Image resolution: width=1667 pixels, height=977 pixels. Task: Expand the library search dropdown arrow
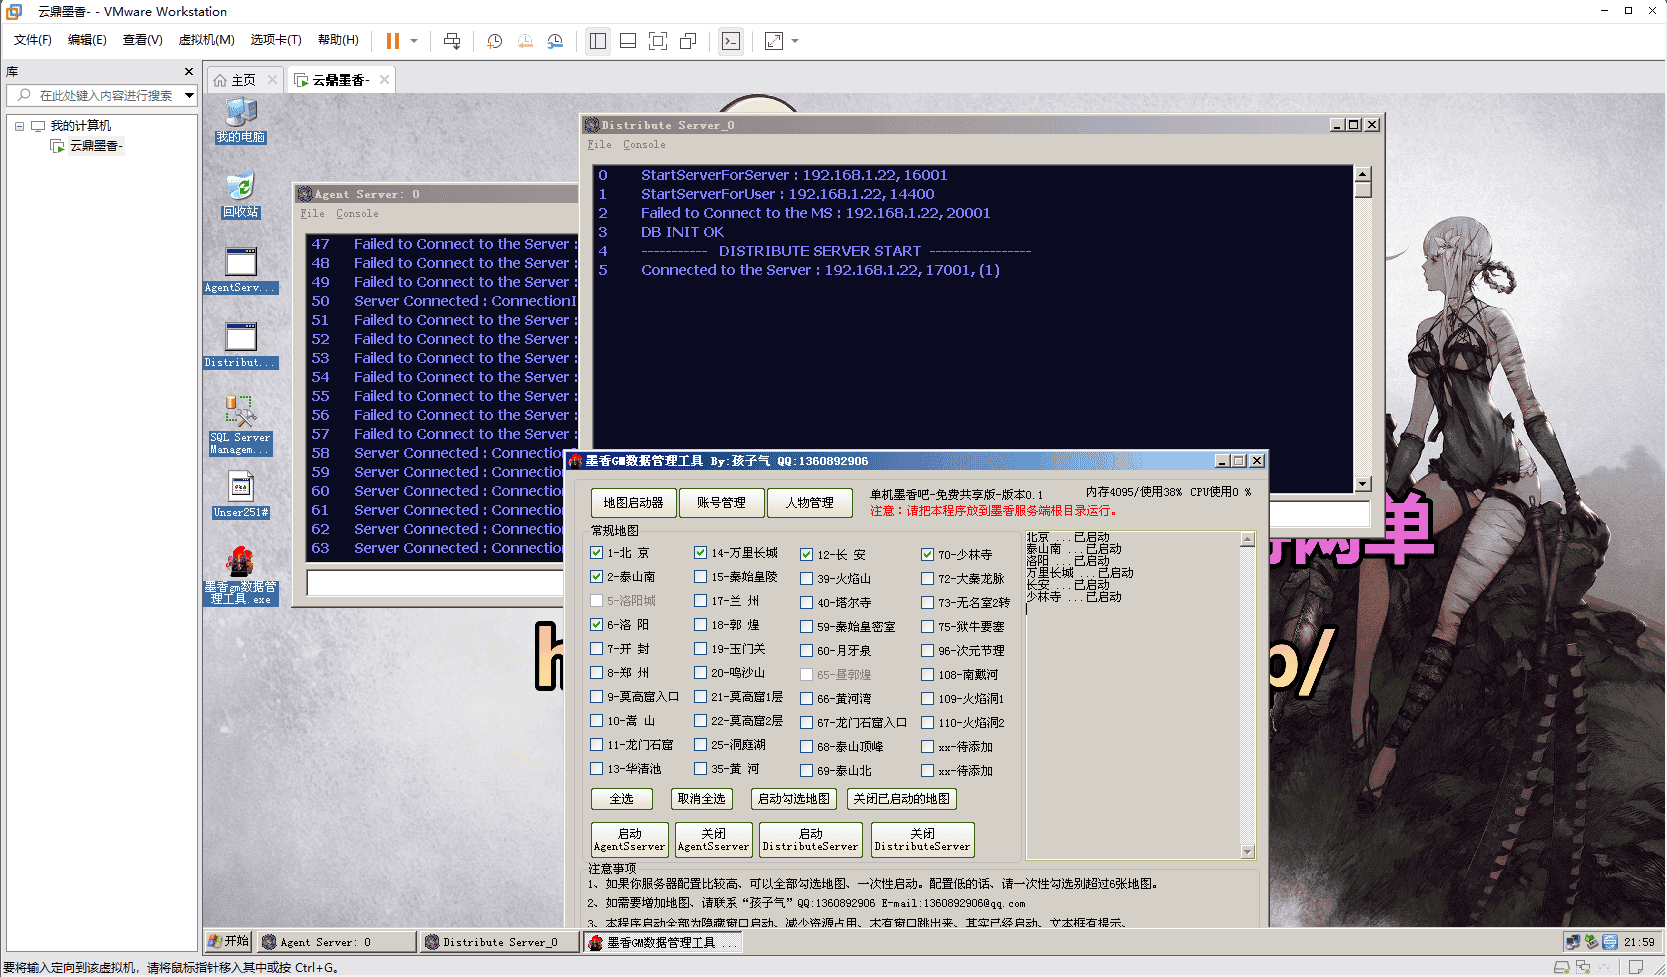(x=189, y=96)
